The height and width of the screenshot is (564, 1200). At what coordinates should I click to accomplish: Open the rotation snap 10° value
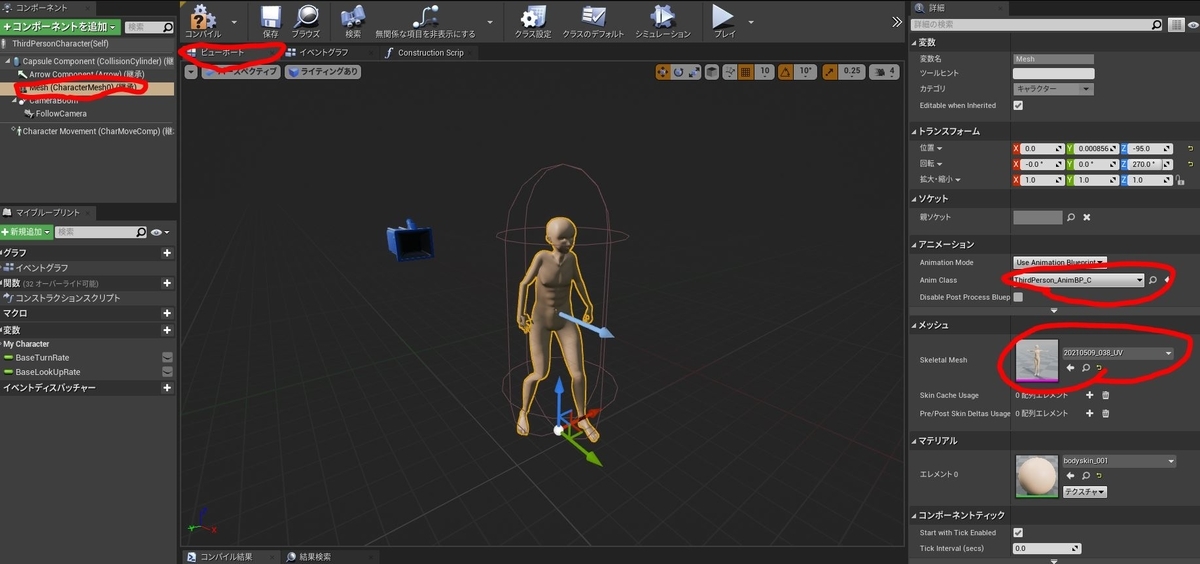(x=806, y=72)
